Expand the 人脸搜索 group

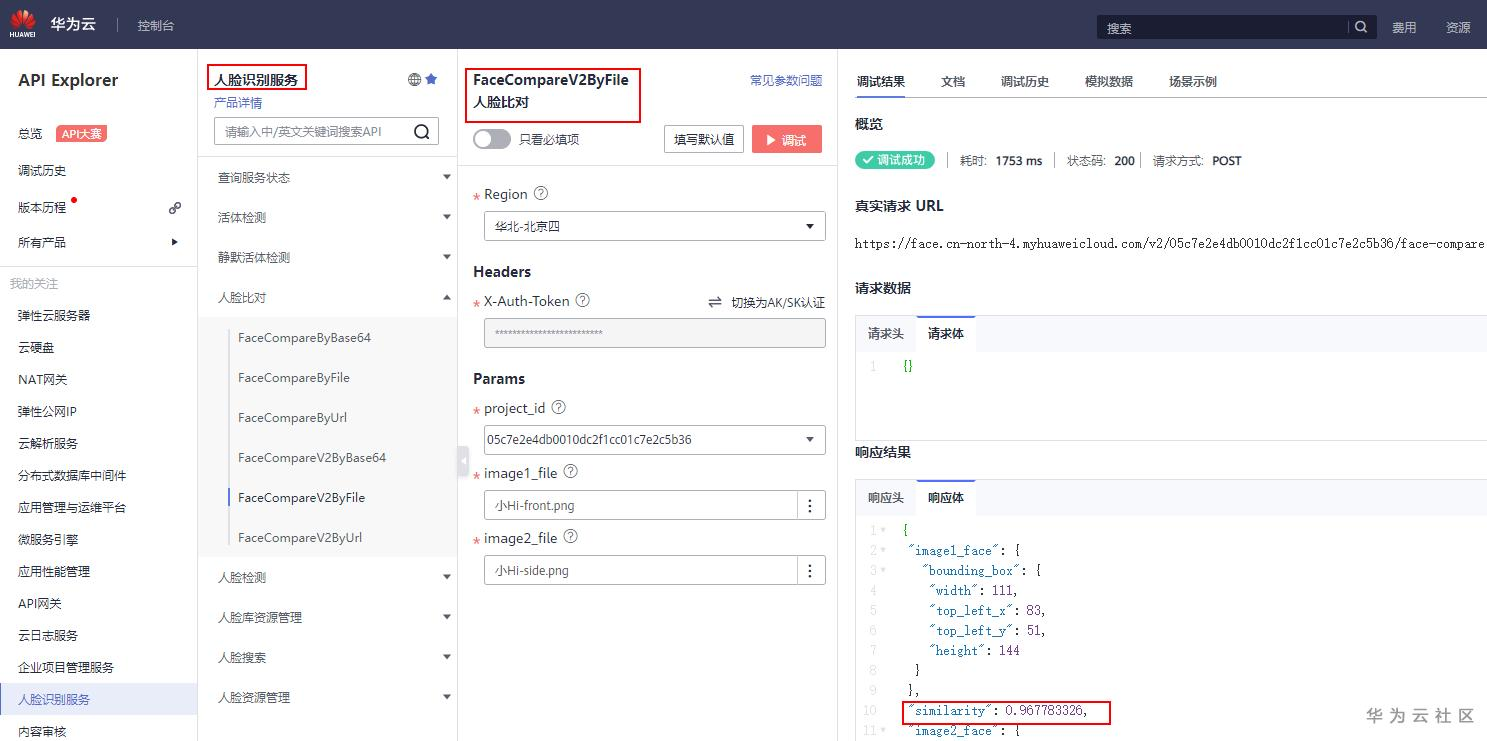coord(447,657)
